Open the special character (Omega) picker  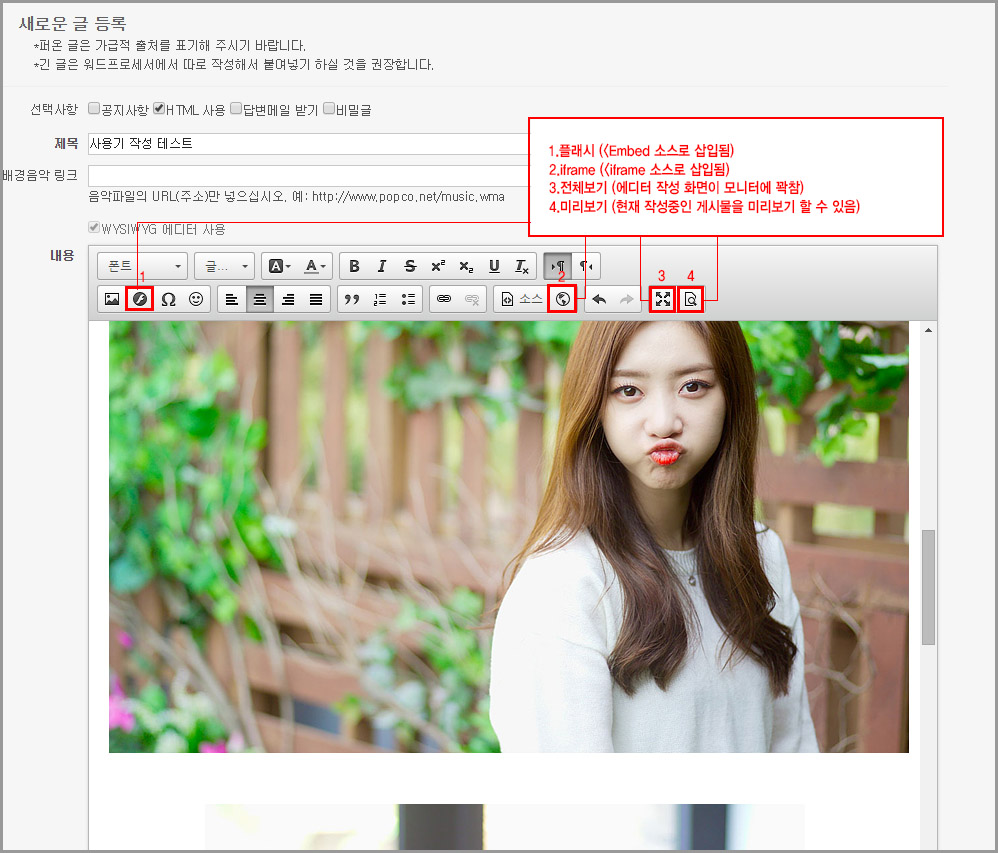click(x=168, y=299)
